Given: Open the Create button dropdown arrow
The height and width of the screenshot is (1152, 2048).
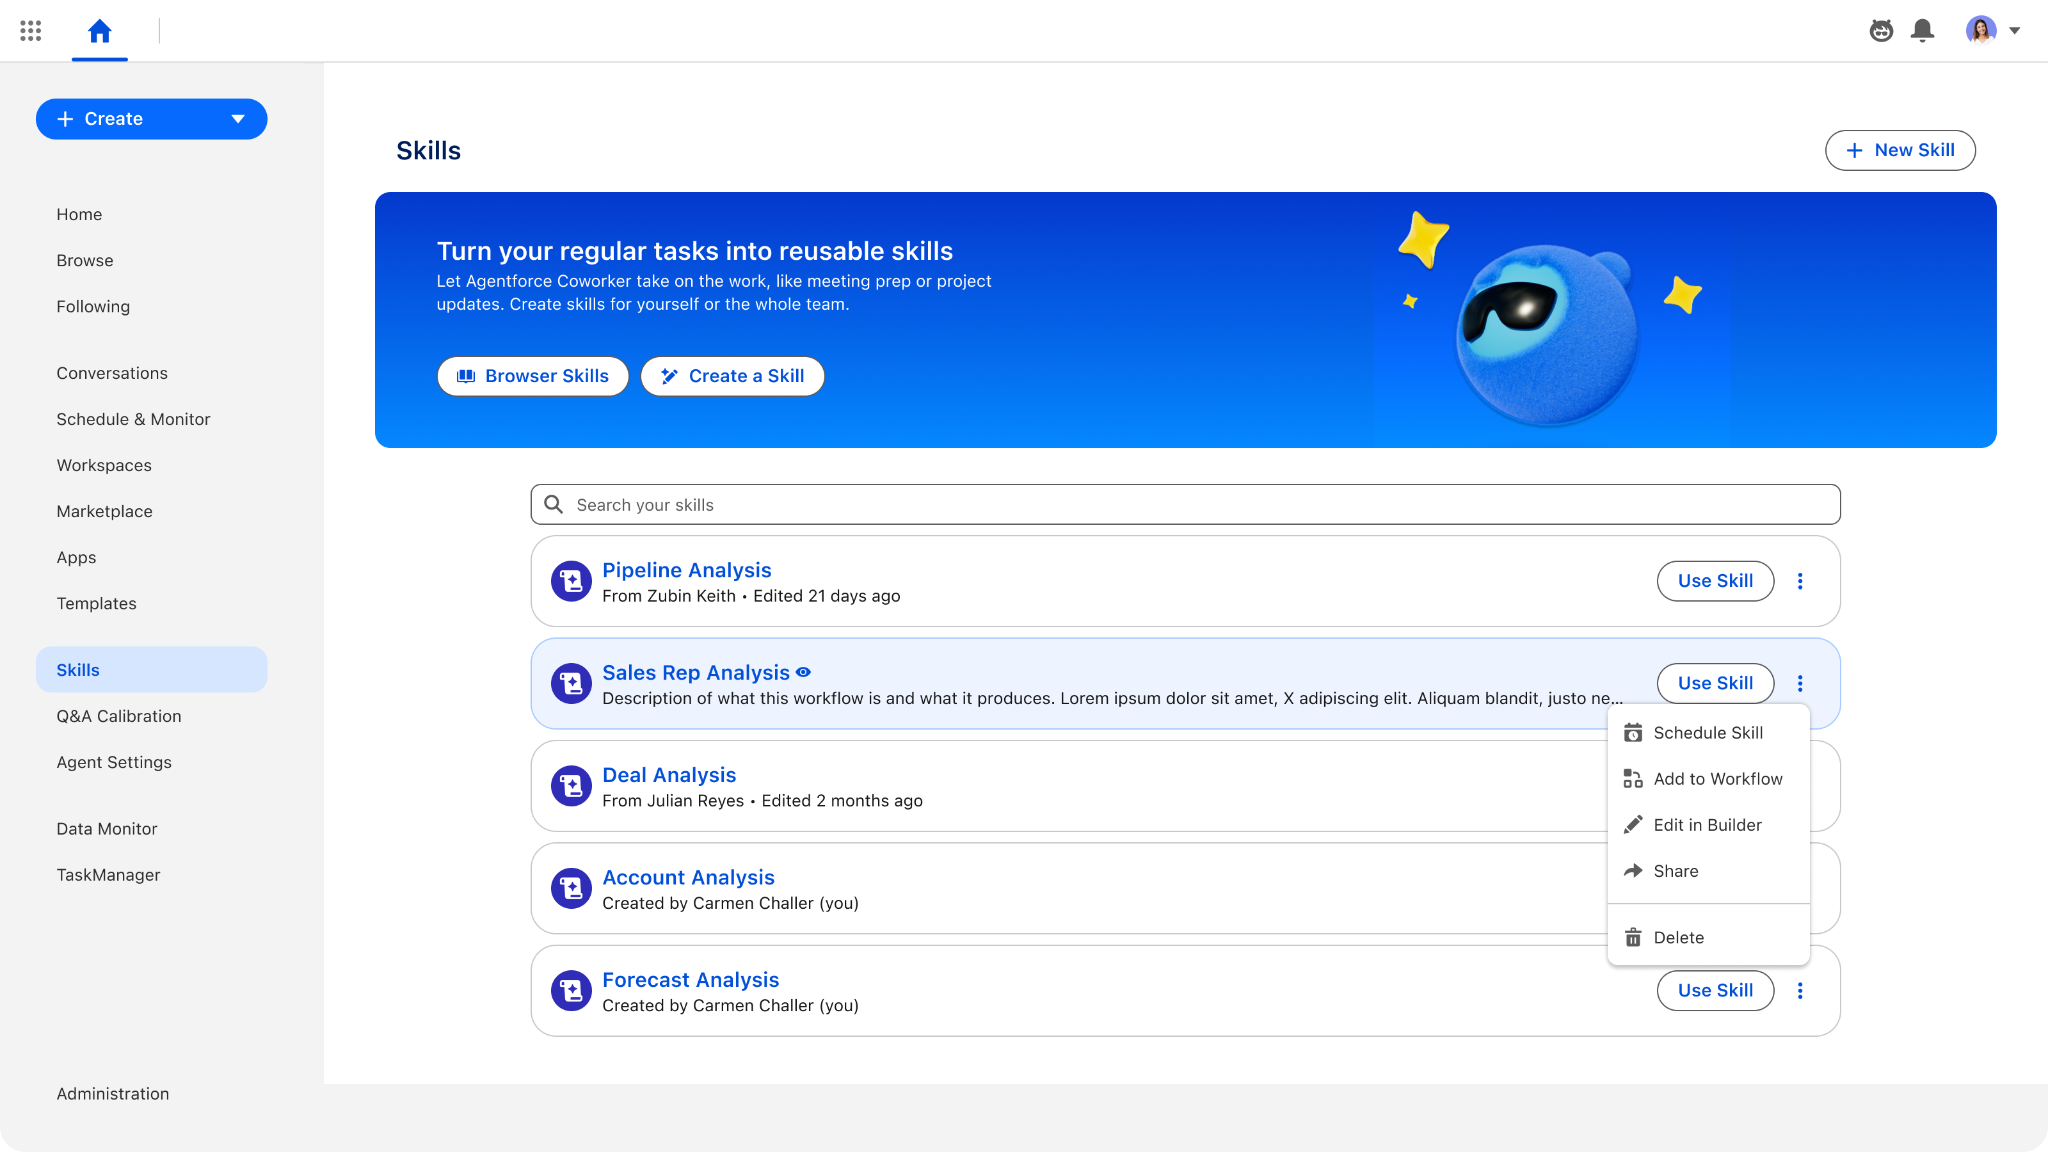Looking at the screenshot, I should (x=238, y=119).
